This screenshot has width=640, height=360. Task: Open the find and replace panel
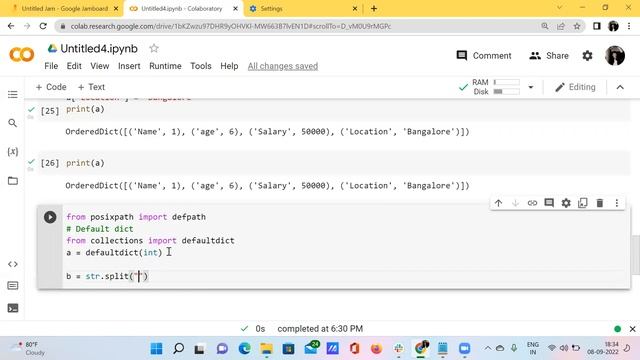pyautogui.click(x=13, y=123)
